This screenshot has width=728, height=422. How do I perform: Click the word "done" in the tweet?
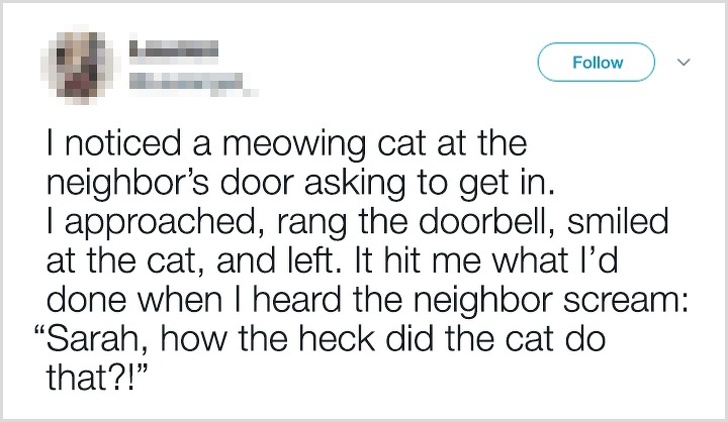(86, 300)
